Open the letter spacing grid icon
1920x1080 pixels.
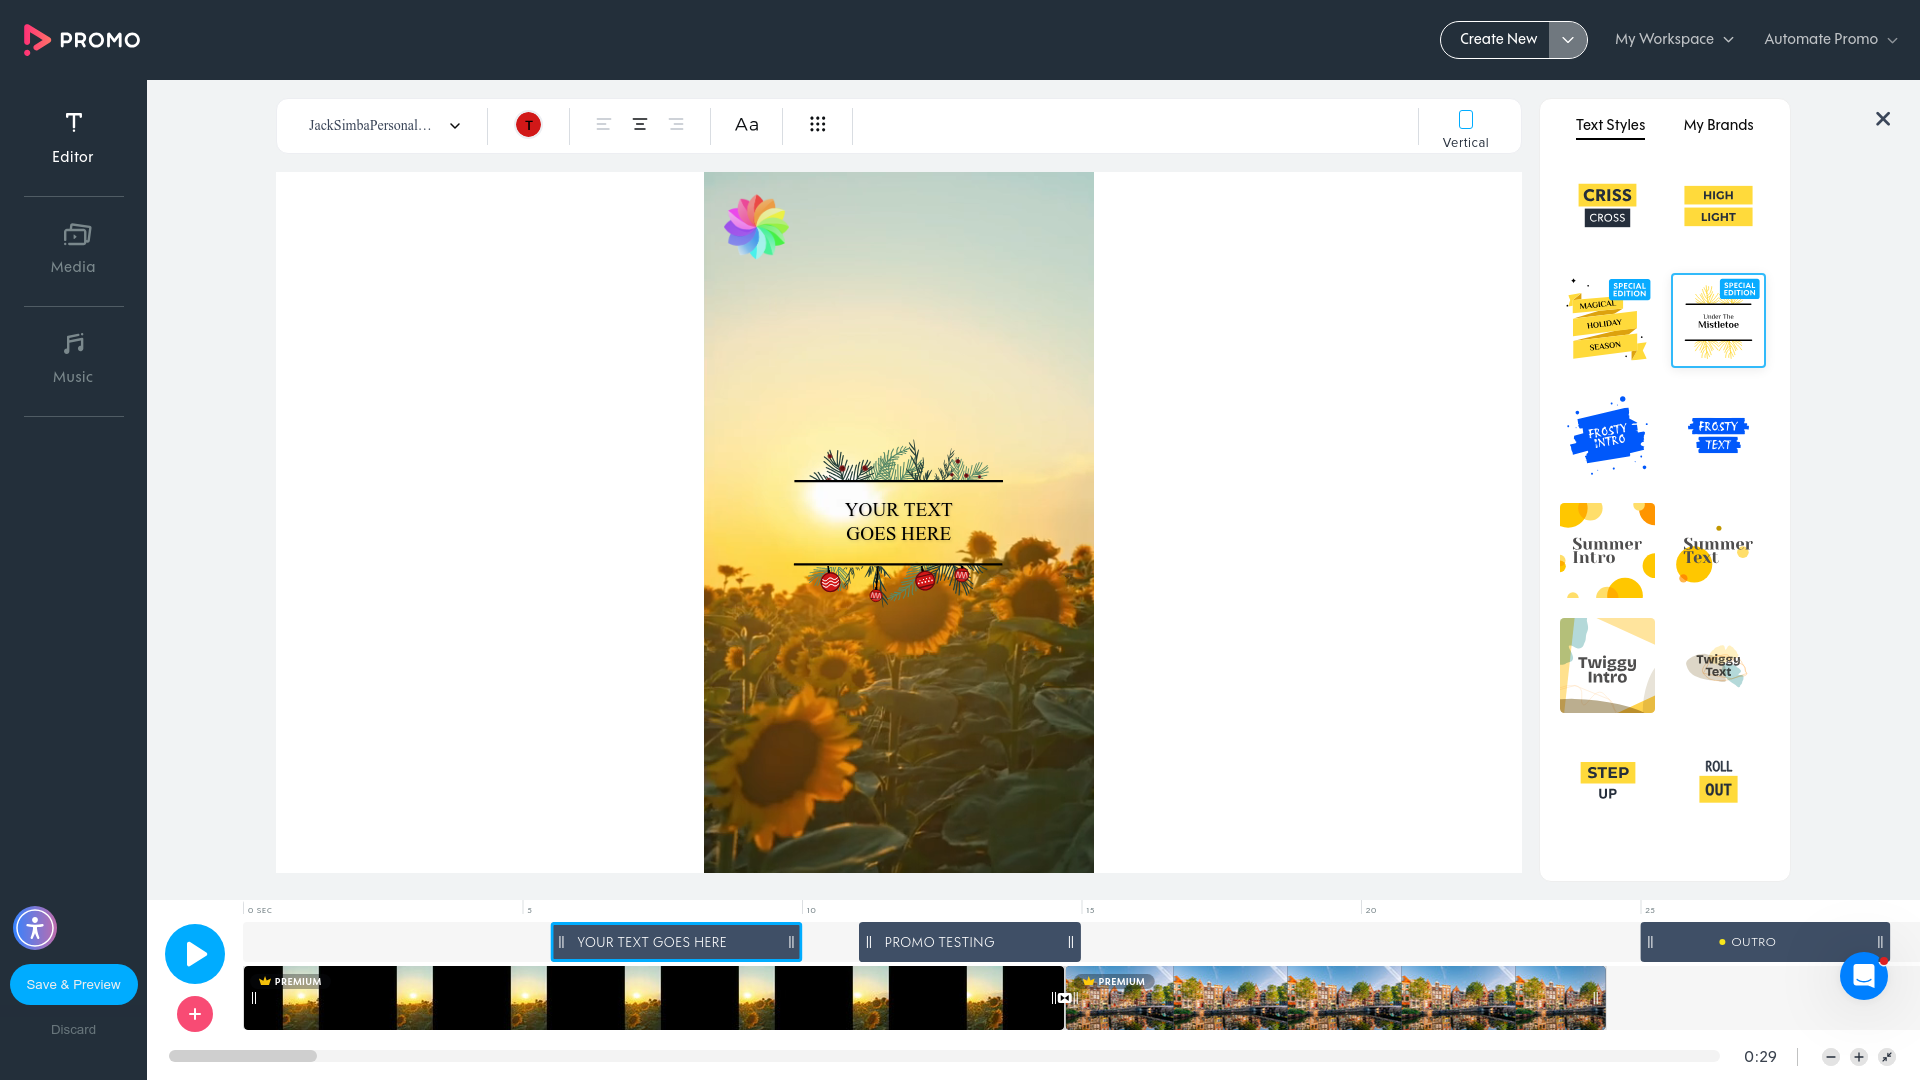pos(818,124)
